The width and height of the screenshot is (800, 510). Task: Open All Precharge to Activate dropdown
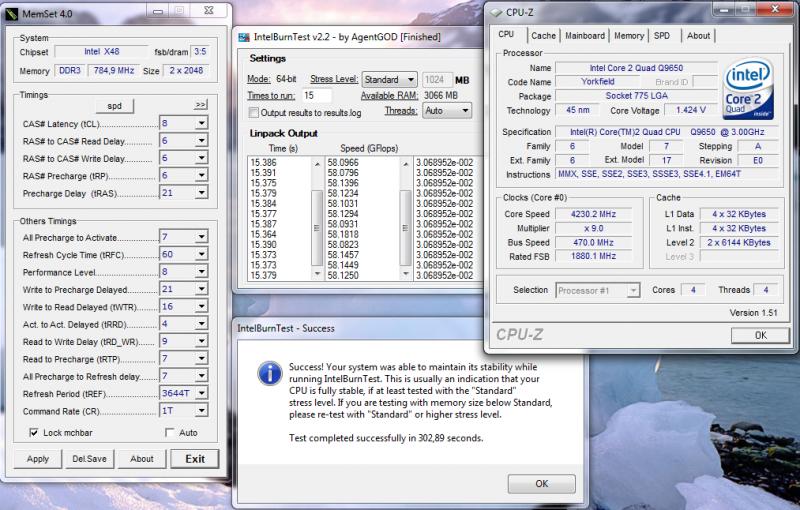pyautogui.click(x=202, y=237)
